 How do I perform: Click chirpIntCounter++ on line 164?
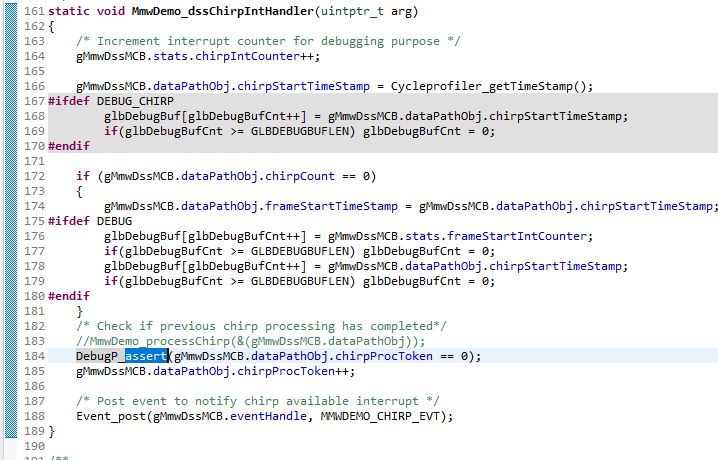pyautogui.click(x=255, y=56)
